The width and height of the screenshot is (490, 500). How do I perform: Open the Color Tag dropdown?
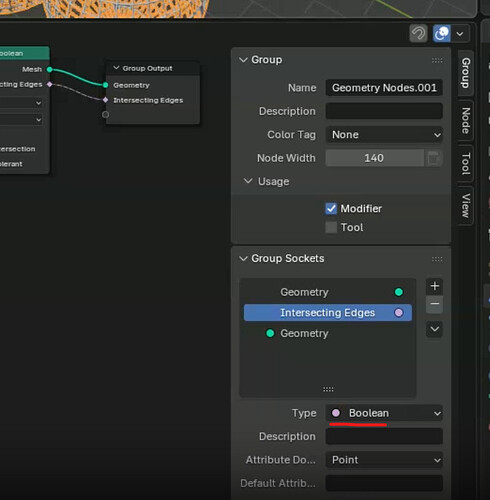coord(384,135)
